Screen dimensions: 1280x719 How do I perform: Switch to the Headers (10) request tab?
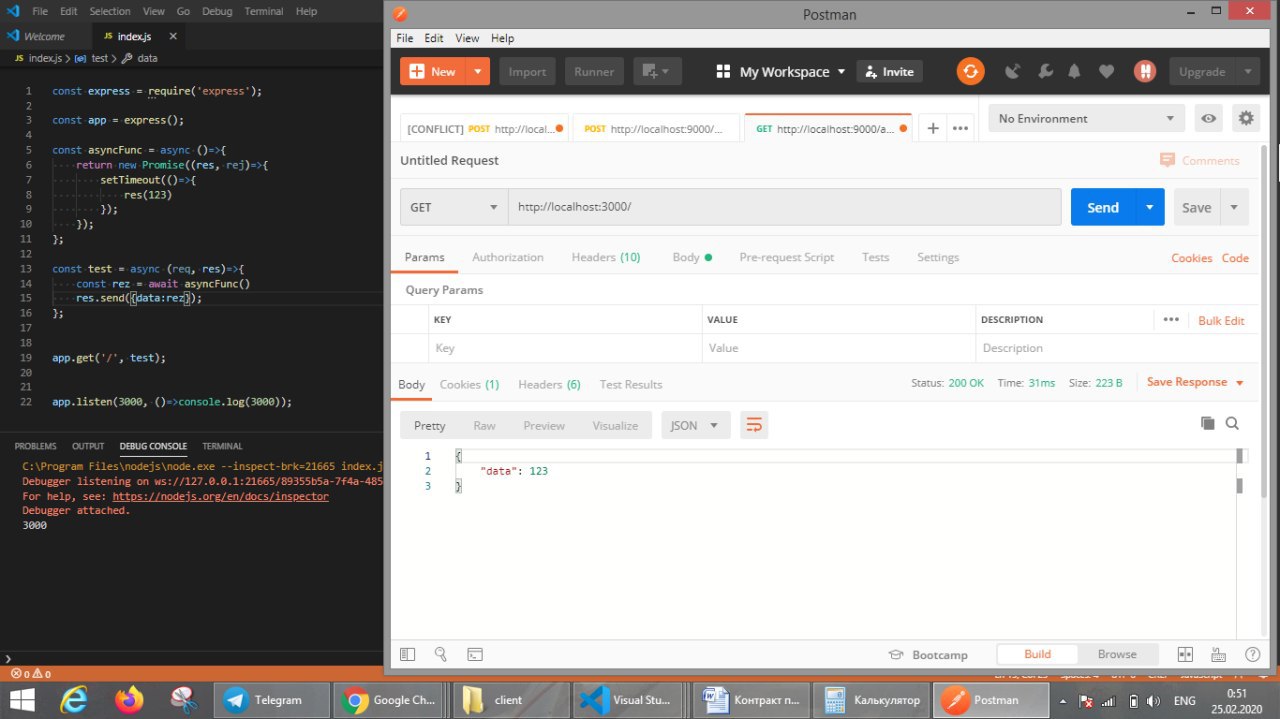pyautogui.click(x=606, y=257)
